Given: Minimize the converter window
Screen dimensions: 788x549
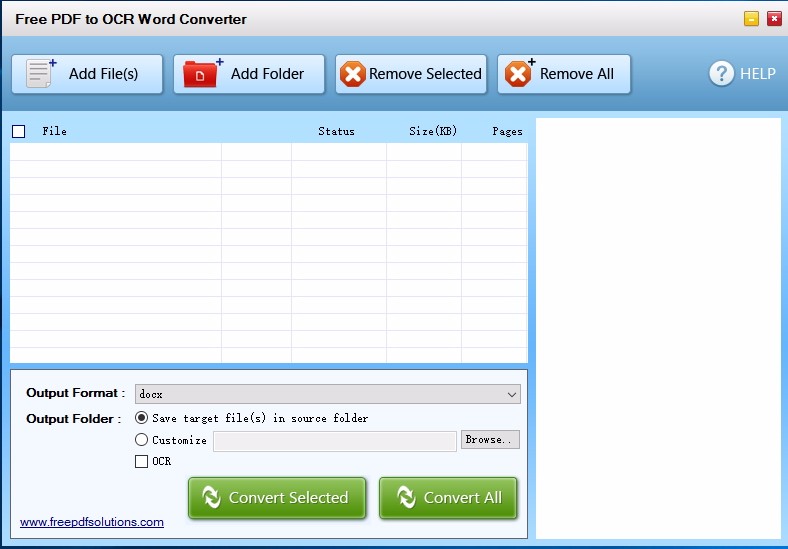Looking at the screenshot, I should click(x=751, y=19).
